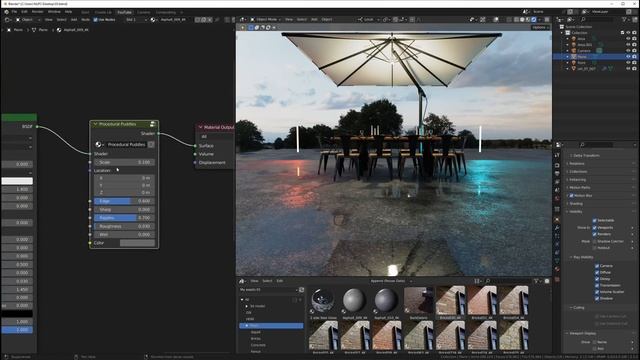Expand the All catalog in asset browser

point(242,300)
